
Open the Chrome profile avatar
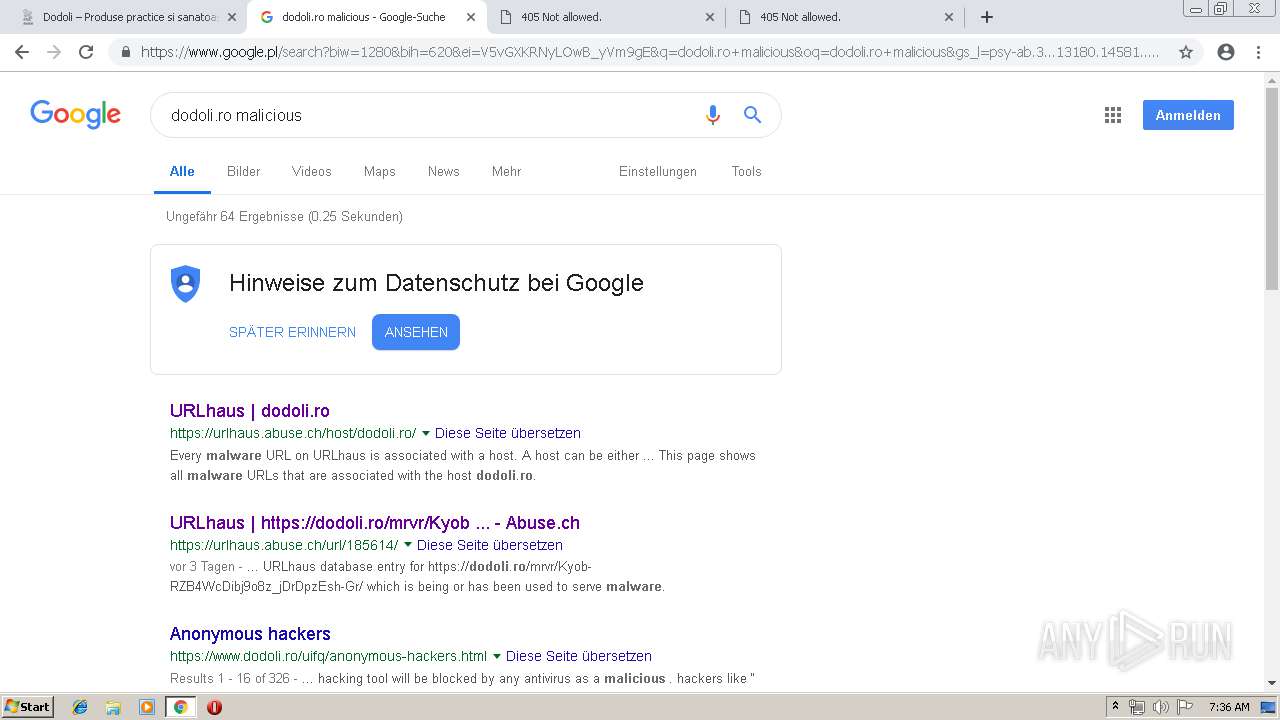tap(1226, 52)
